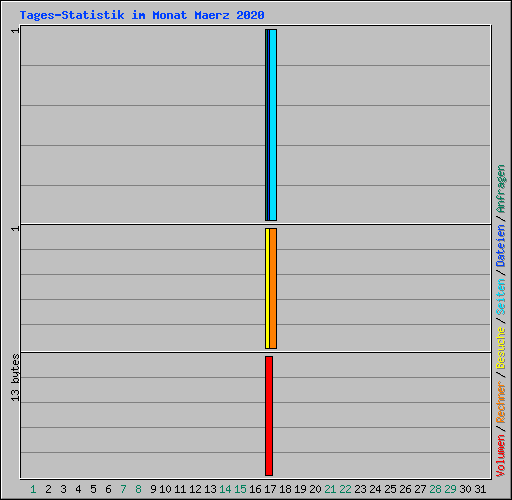This screenshot has width=512, height=500.
Task: Select day 9 on the axis
Action: point(153,489)
